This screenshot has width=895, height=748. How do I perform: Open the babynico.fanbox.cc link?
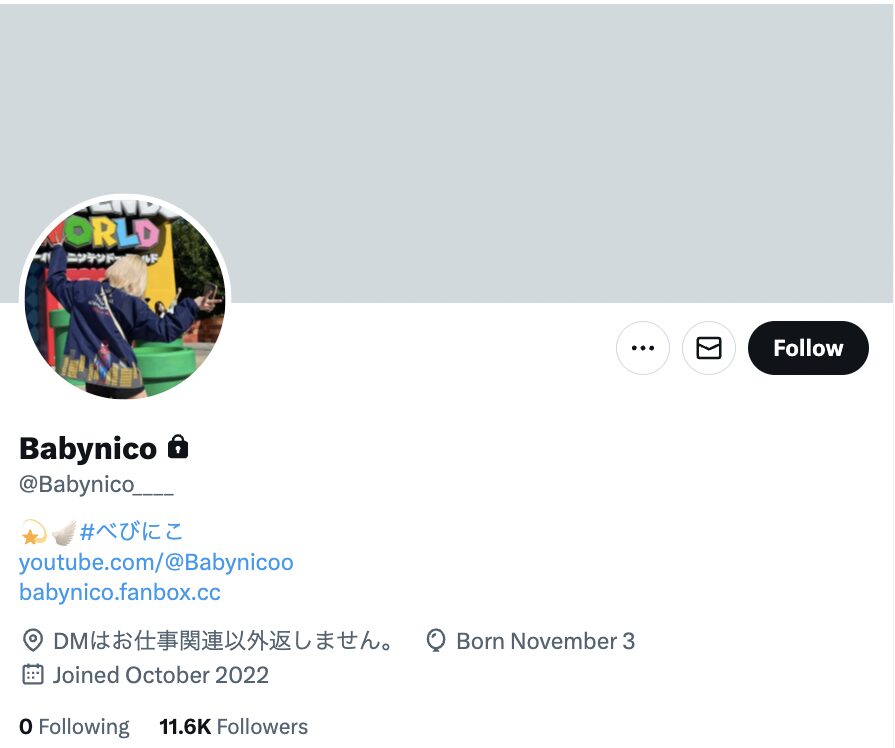coord(120,592)
